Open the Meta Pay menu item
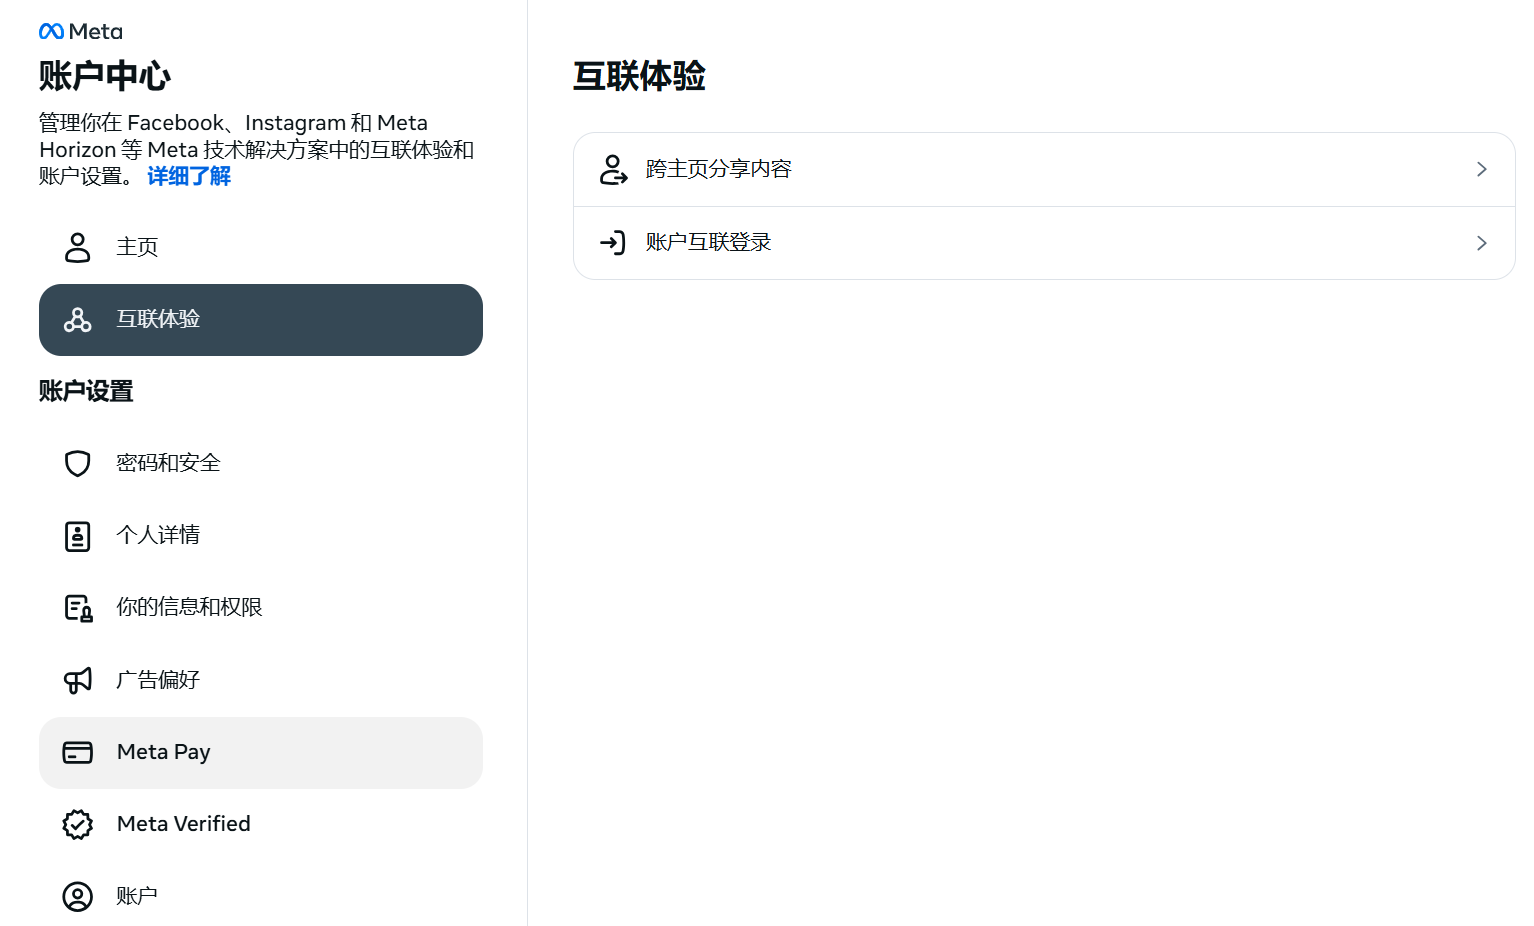This screenshot has height=926, width=1534. click(164, 752)
